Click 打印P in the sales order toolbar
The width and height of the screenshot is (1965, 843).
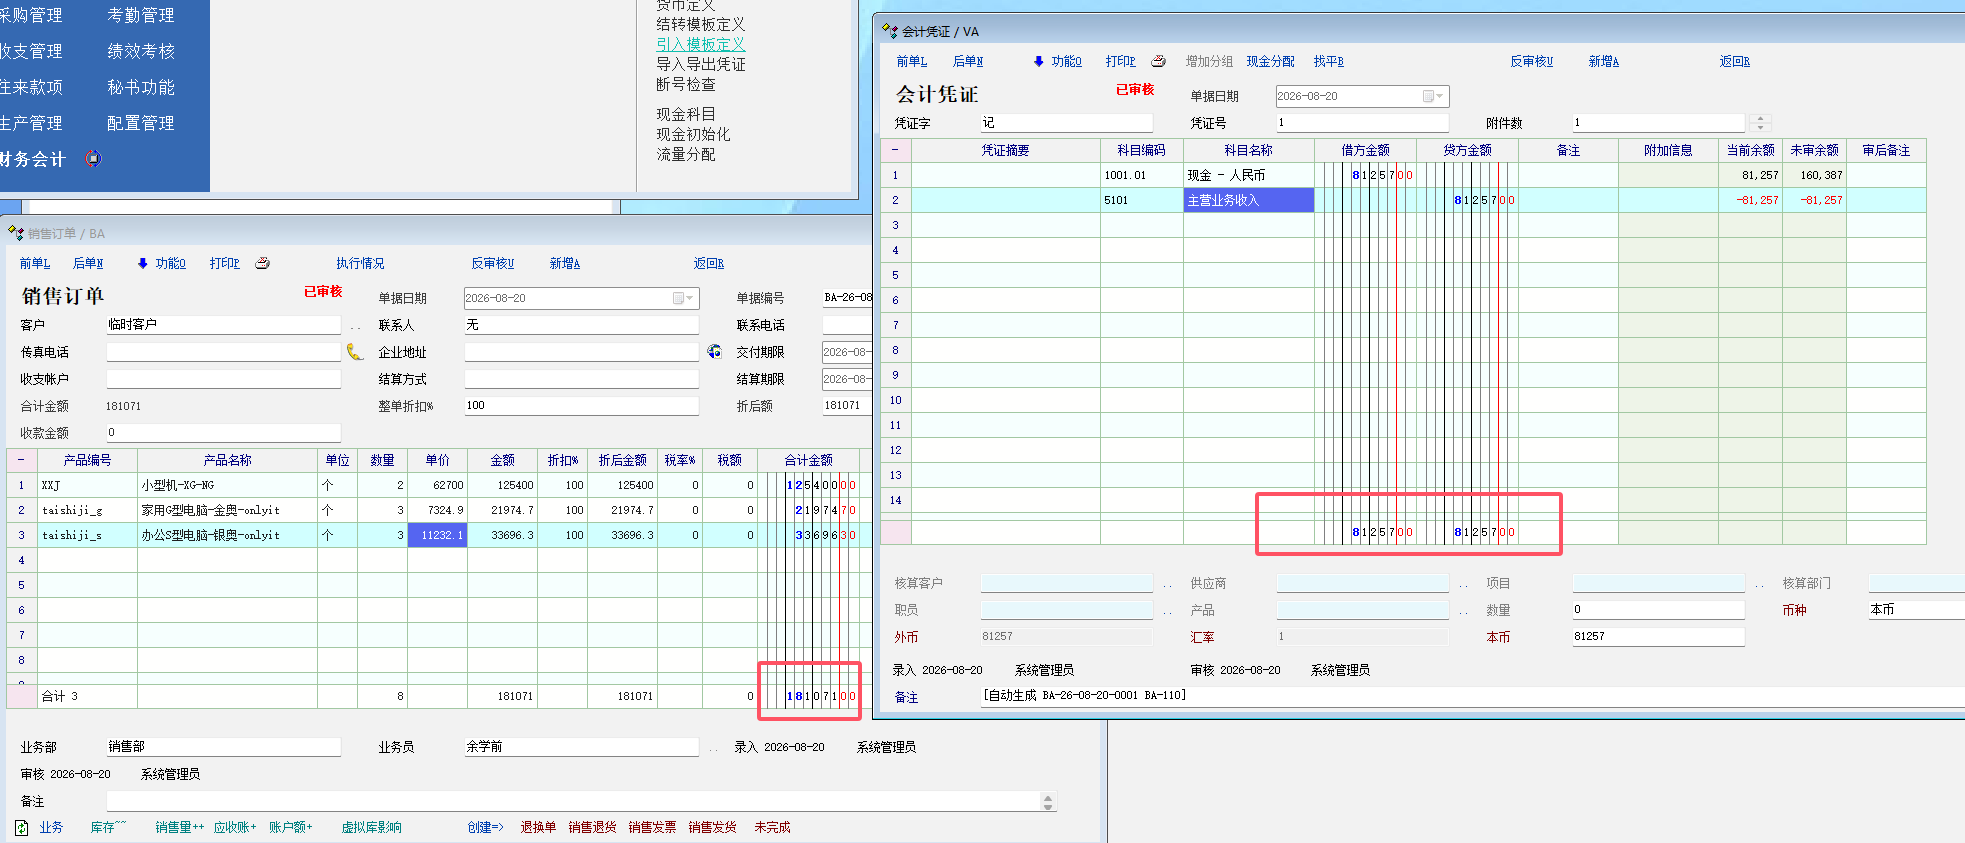tap(225, 263)
